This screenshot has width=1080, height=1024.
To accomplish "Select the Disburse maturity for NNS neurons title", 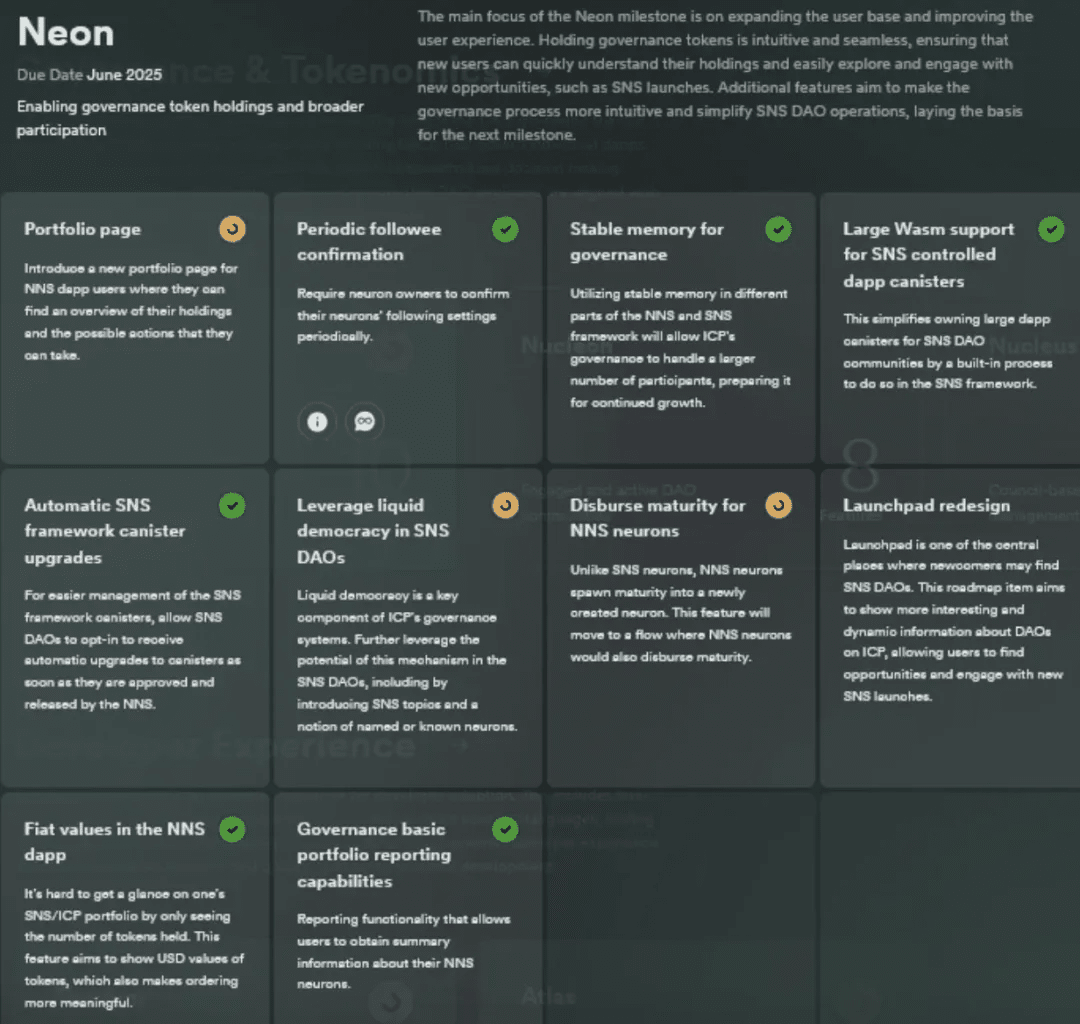I will point(657,518).
